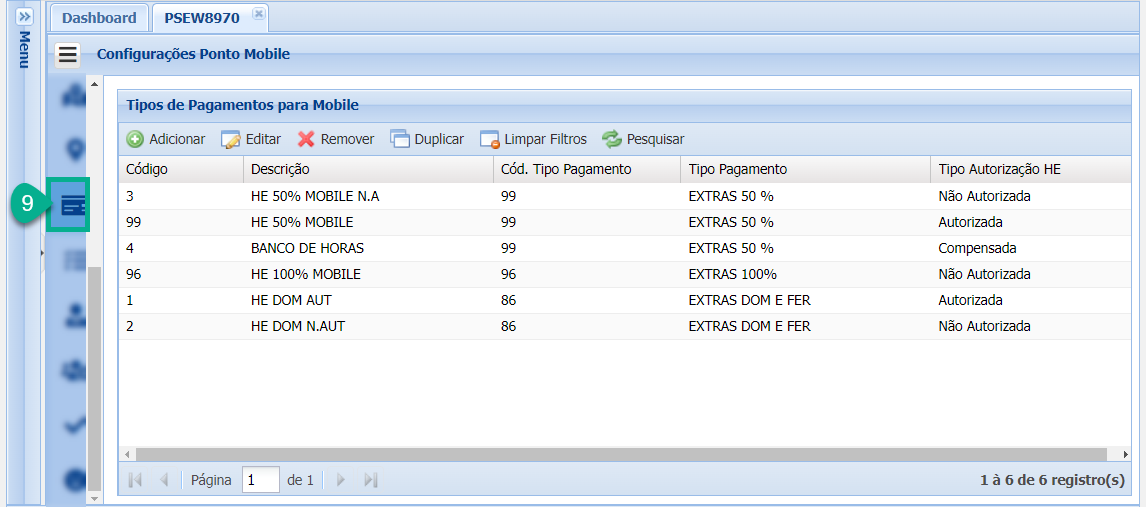The width and height of the screenshot is (1146, 507).
Task: Click the Compensada authorization cell
Action: (1031, 248)
